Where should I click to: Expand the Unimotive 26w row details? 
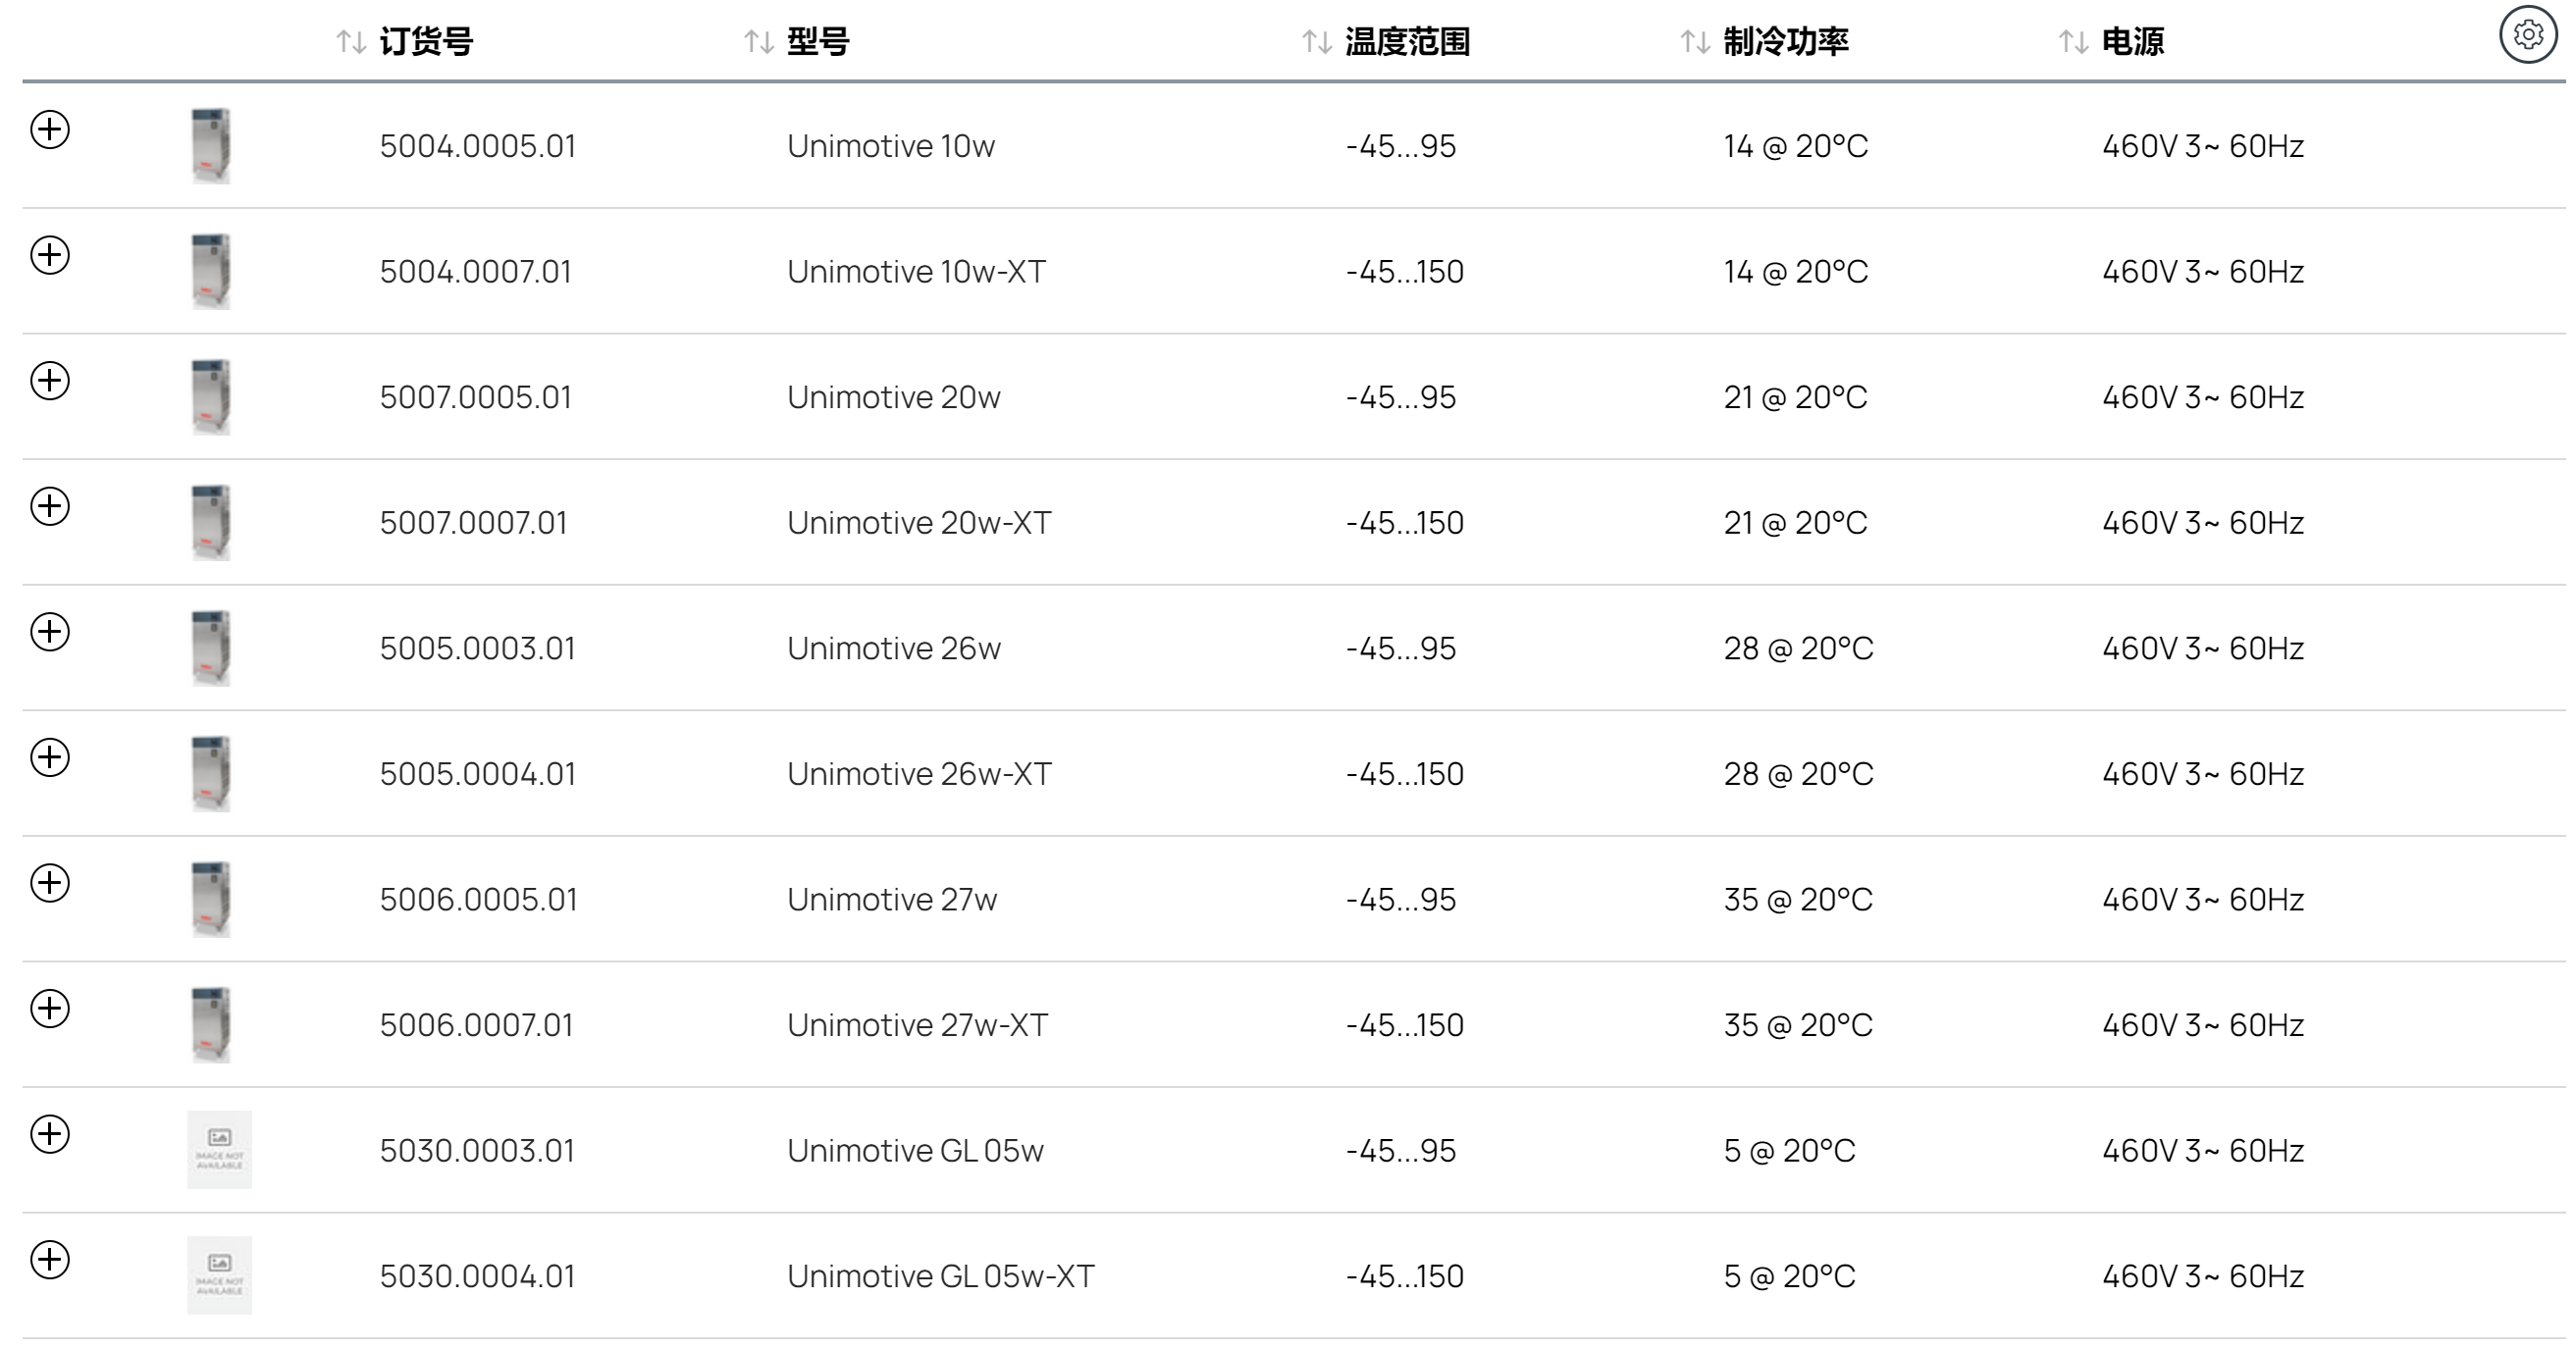pos(50,631)
